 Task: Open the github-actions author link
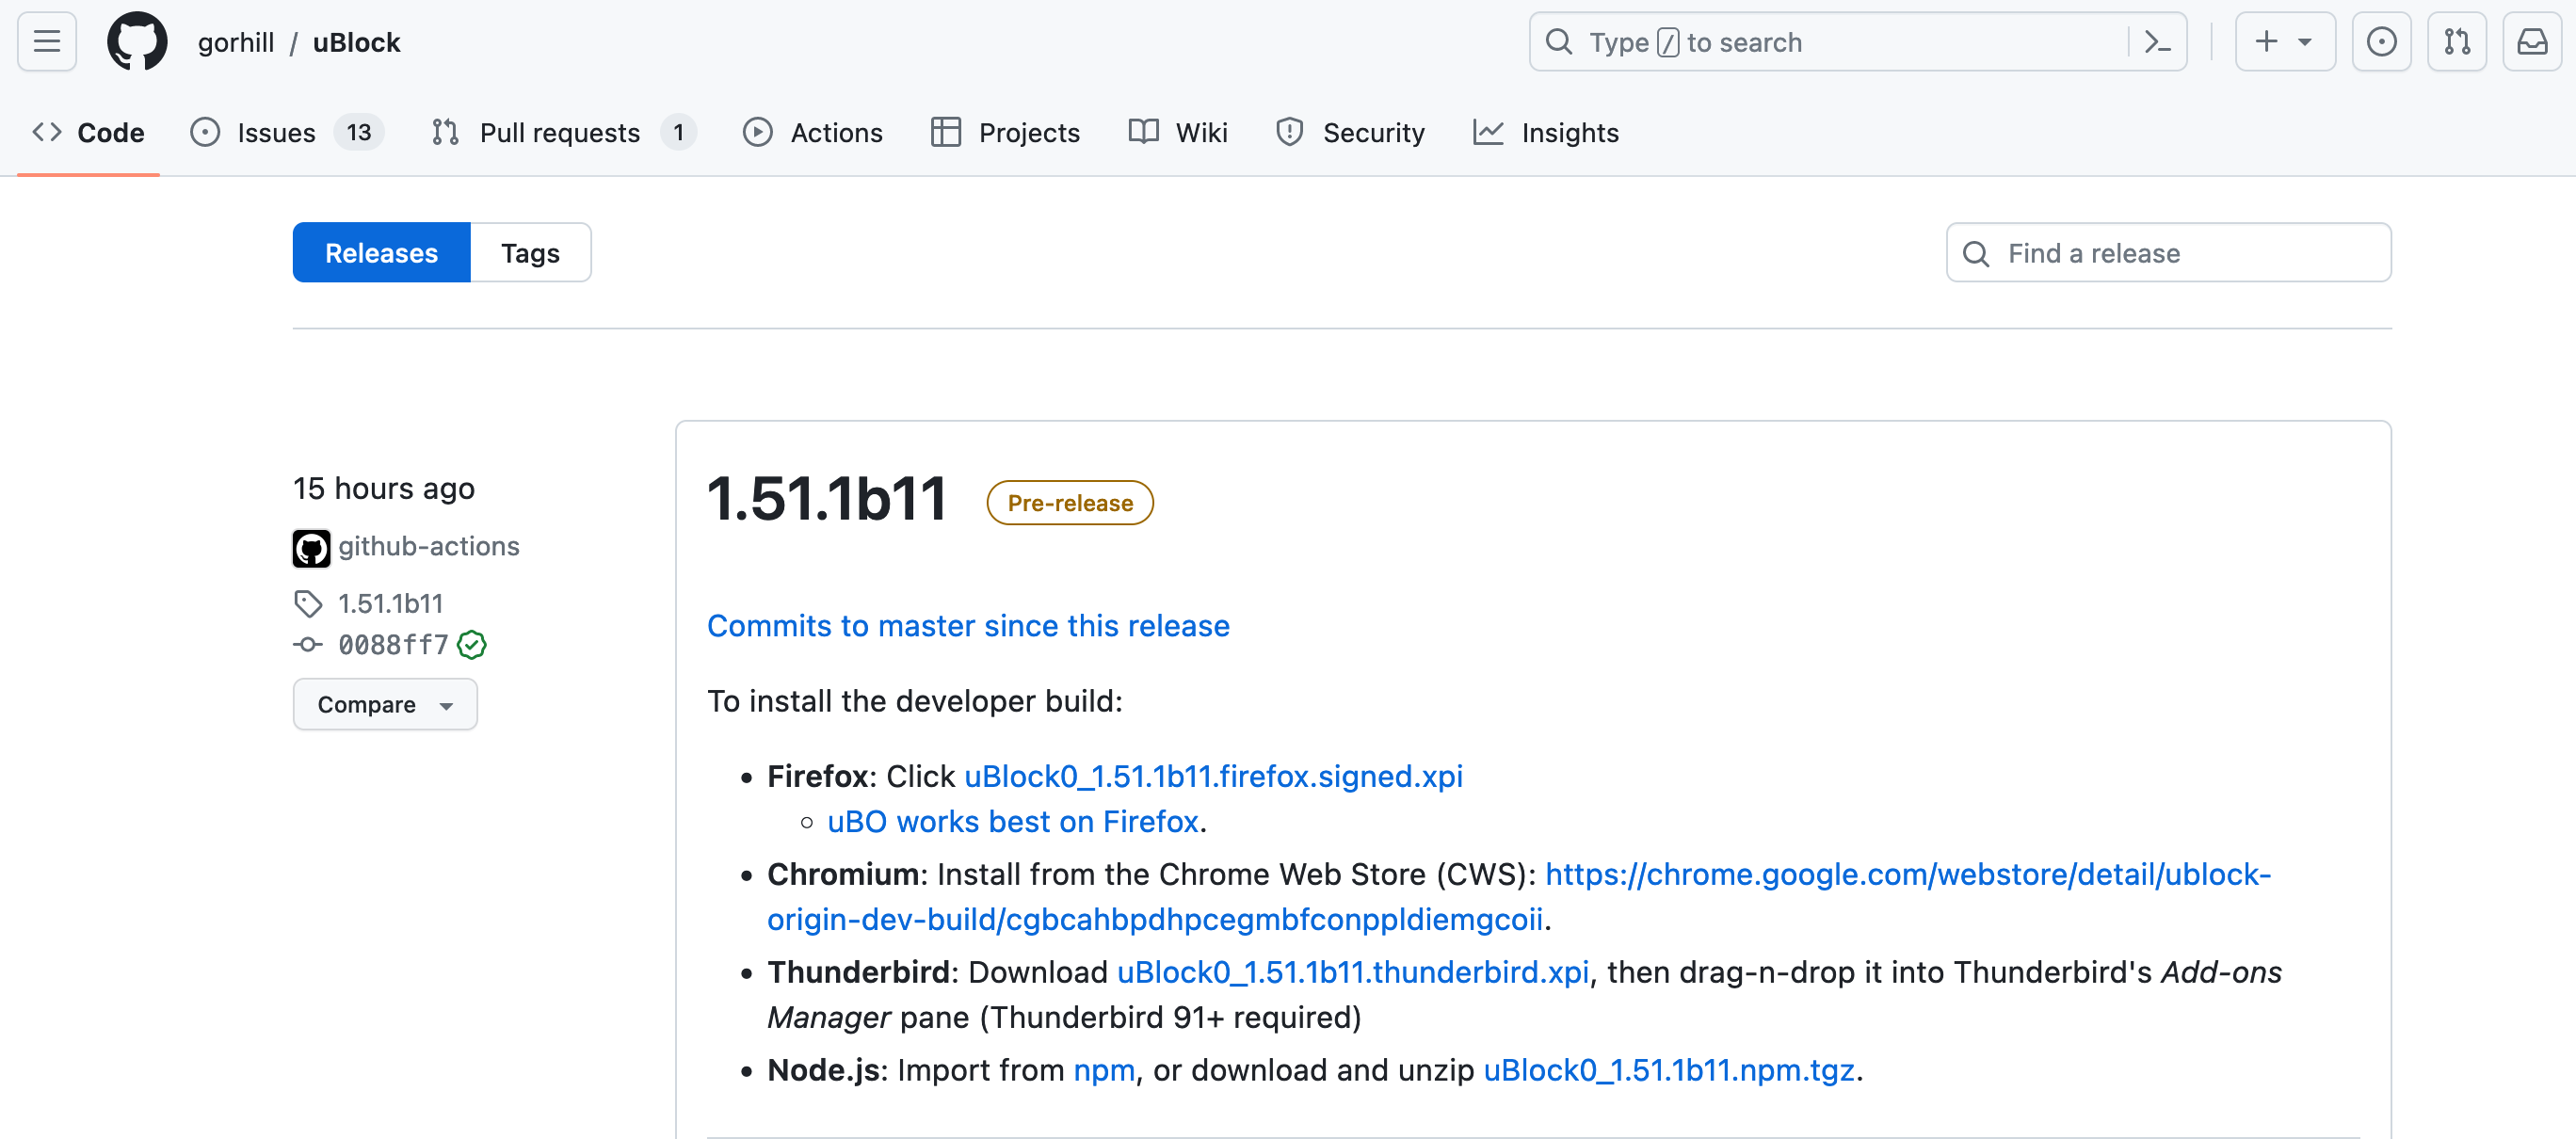point(428,547)
